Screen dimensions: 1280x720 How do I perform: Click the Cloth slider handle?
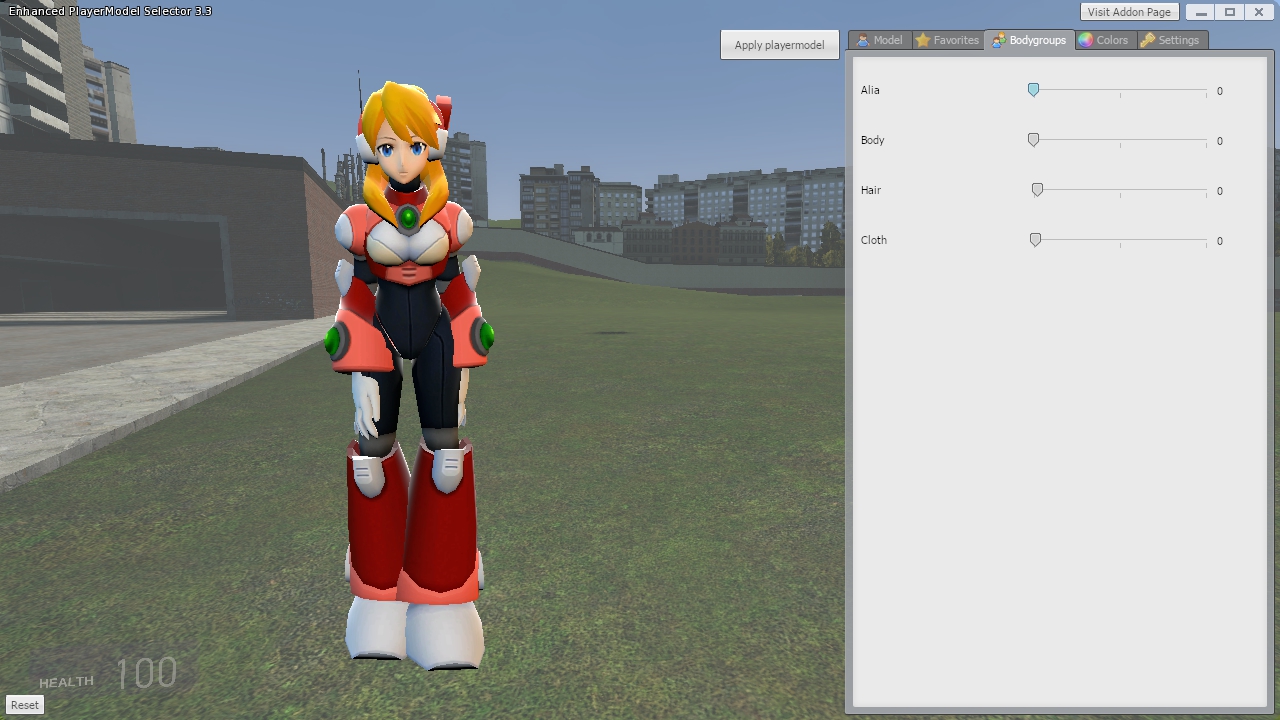[x=1035, y=240]
